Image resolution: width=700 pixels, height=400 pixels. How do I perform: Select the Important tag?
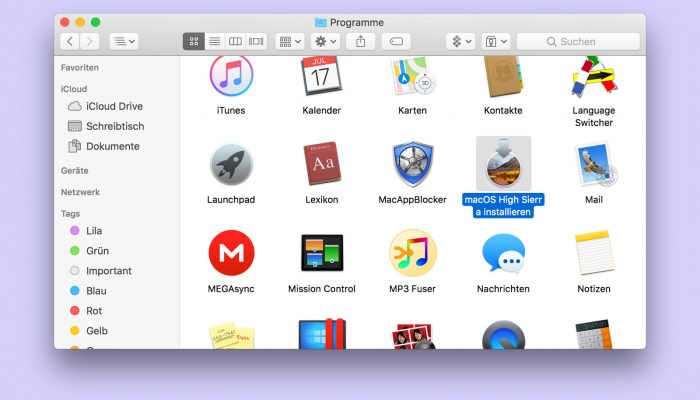click(117, 271)
